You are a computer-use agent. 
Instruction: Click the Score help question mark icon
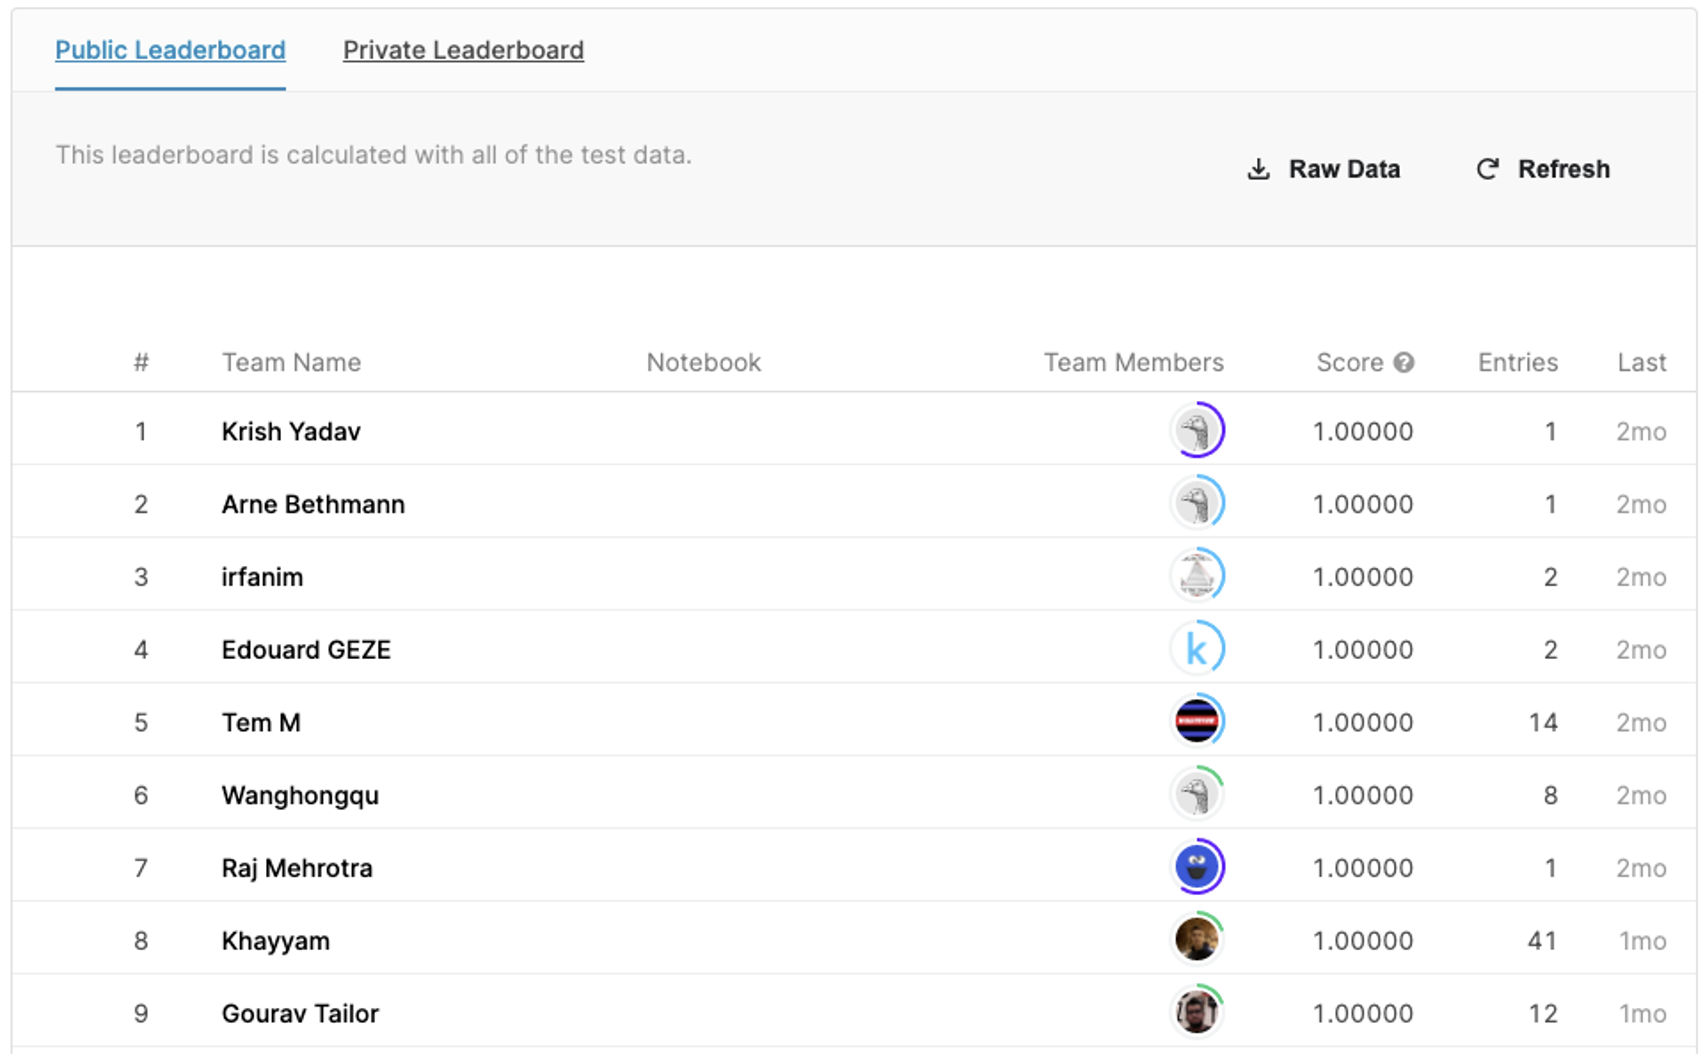click(x=1404, y=362)
